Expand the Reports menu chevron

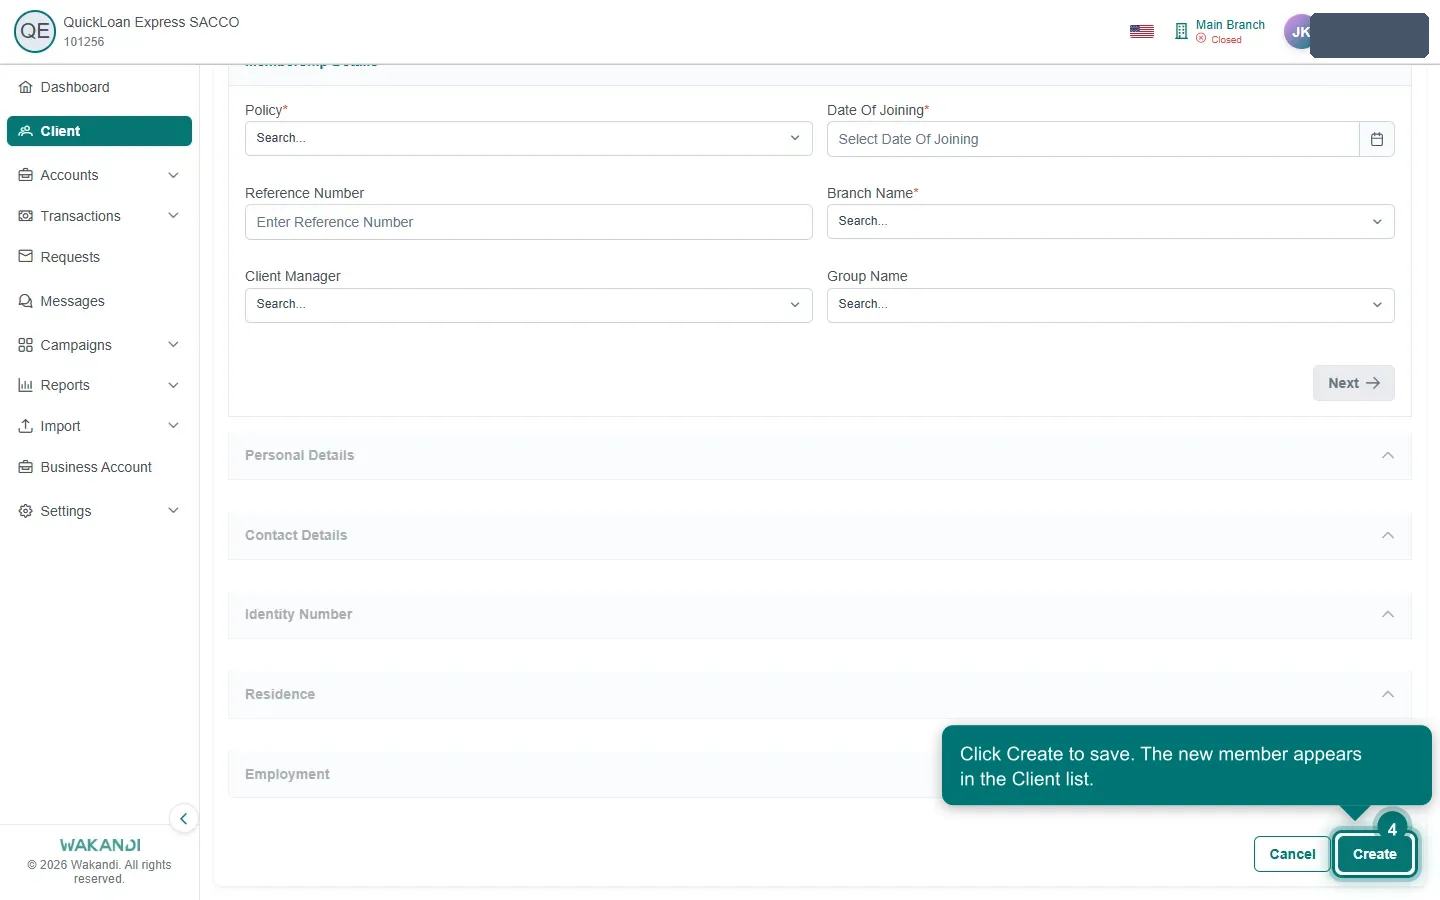point(173,385)
